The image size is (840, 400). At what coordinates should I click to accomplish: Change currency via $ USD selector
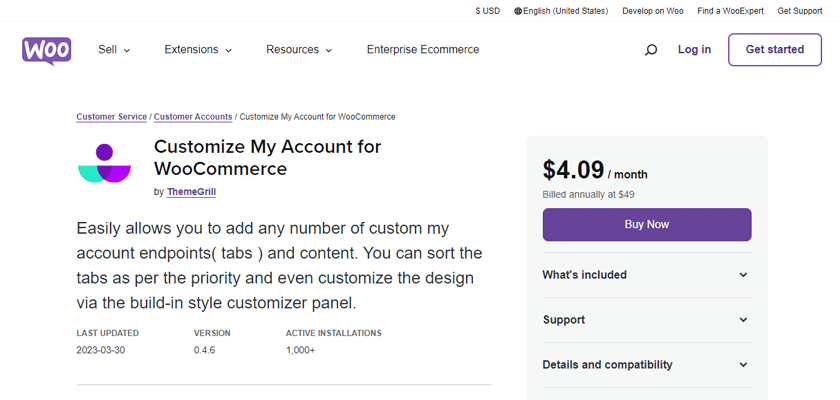point(488,11)
